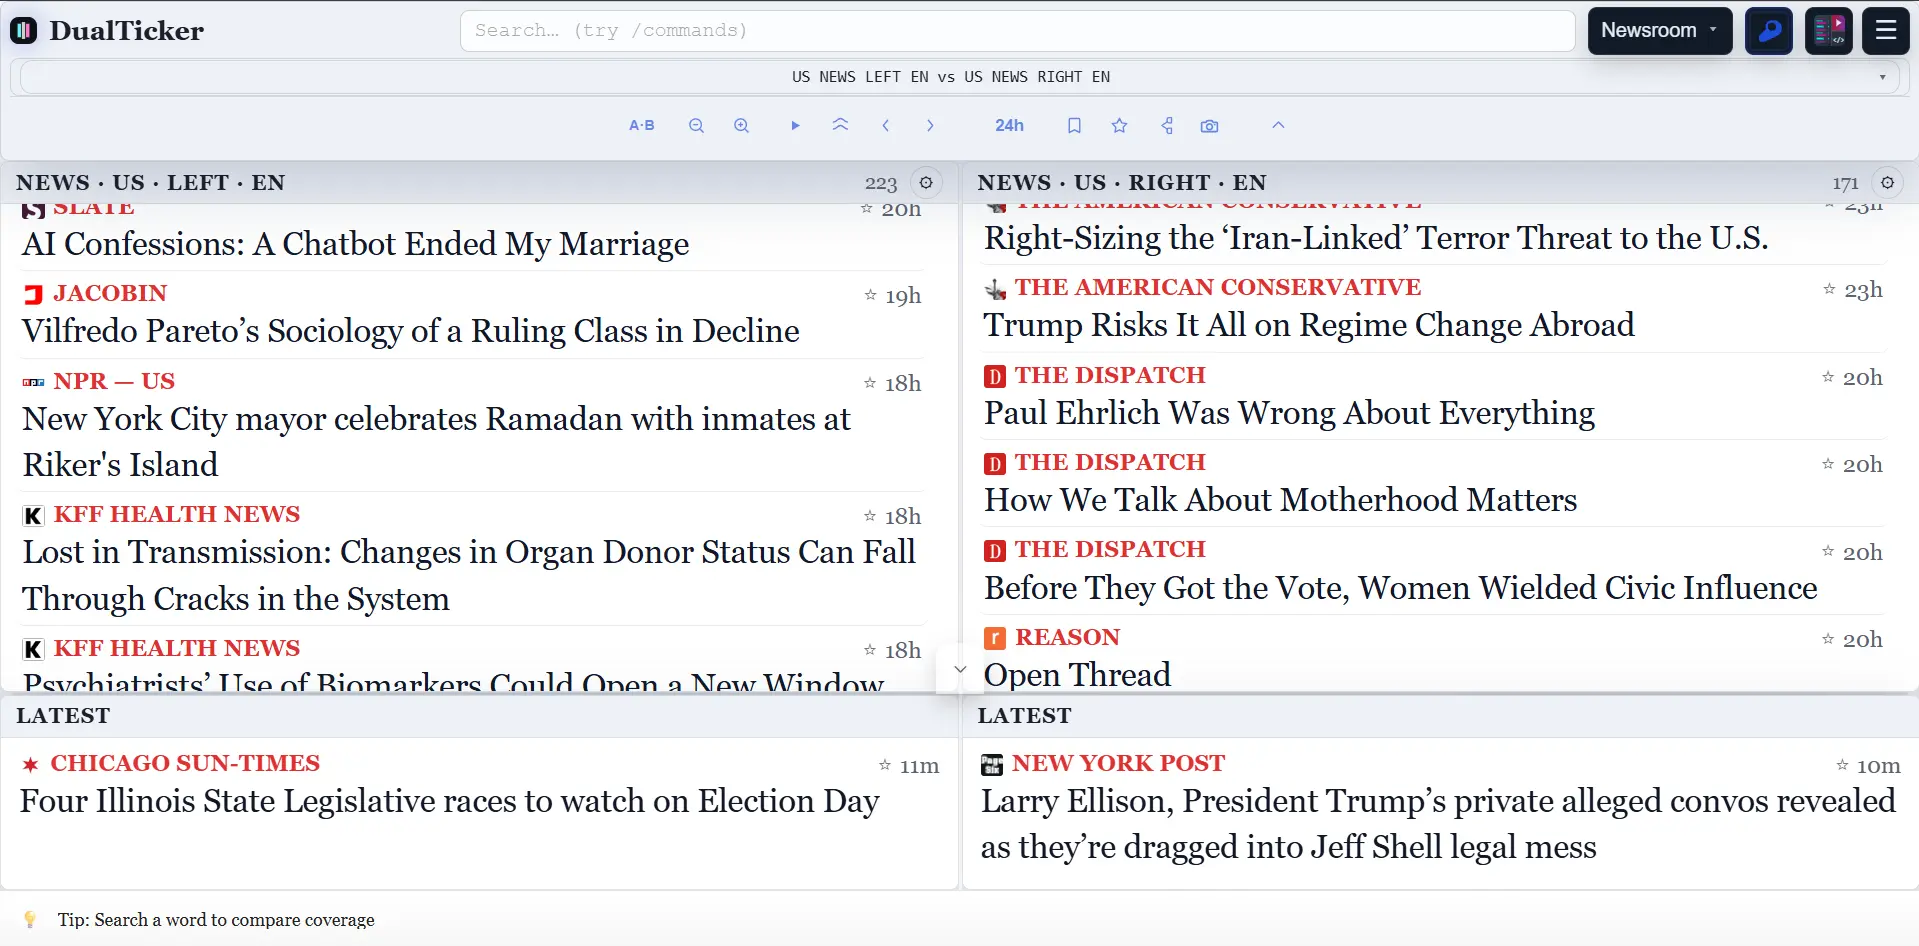Image resolution: width=1919 pixels, height=946 pixels.
Task: Open the Reason Open Thread headline
Action: (x=1077, y=675)
